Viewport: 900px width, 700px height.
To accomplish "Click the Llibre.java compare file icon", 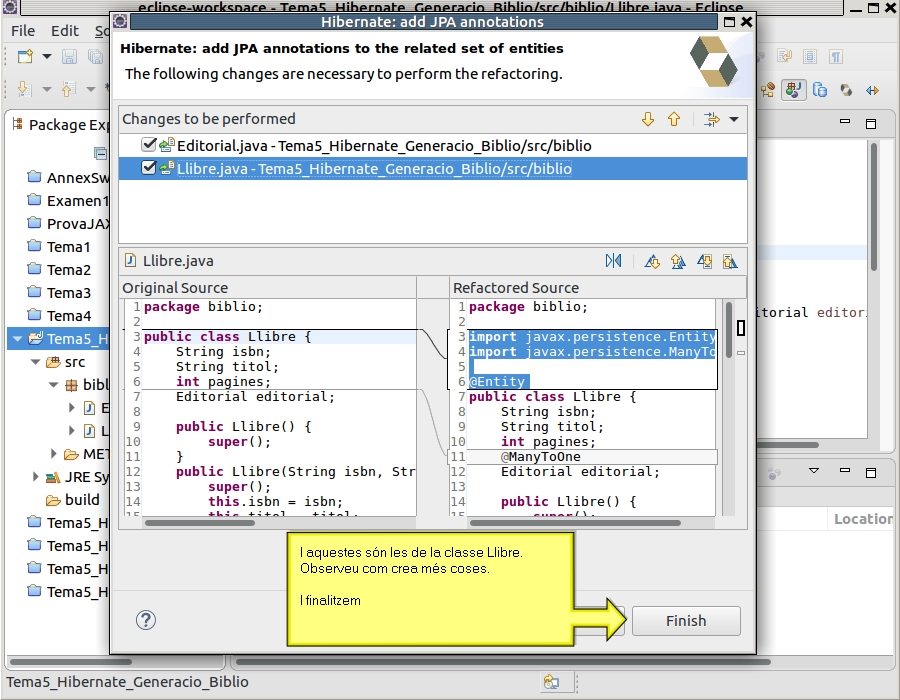I will point(130,260).
